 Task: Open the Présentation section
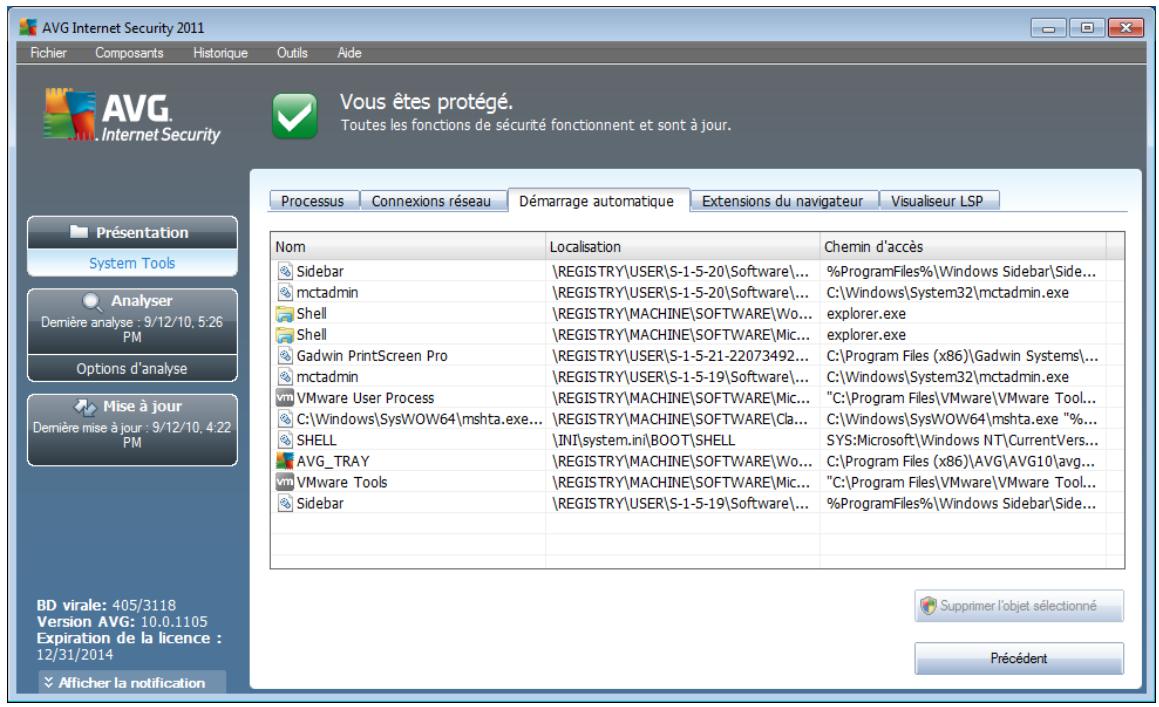pos(132,232)
